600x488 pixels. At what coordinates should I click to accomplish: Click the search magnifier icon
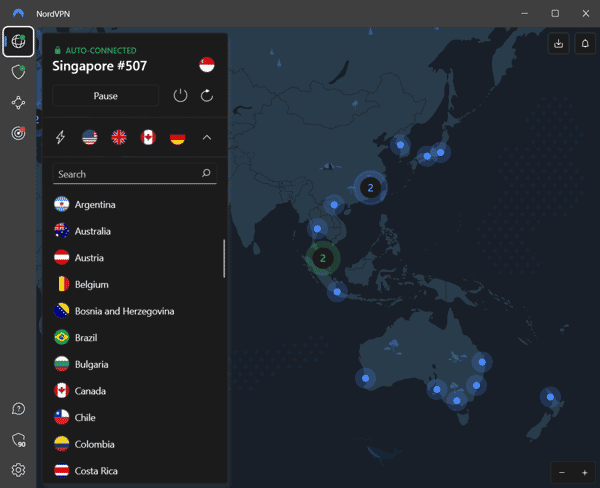[206, 173]
